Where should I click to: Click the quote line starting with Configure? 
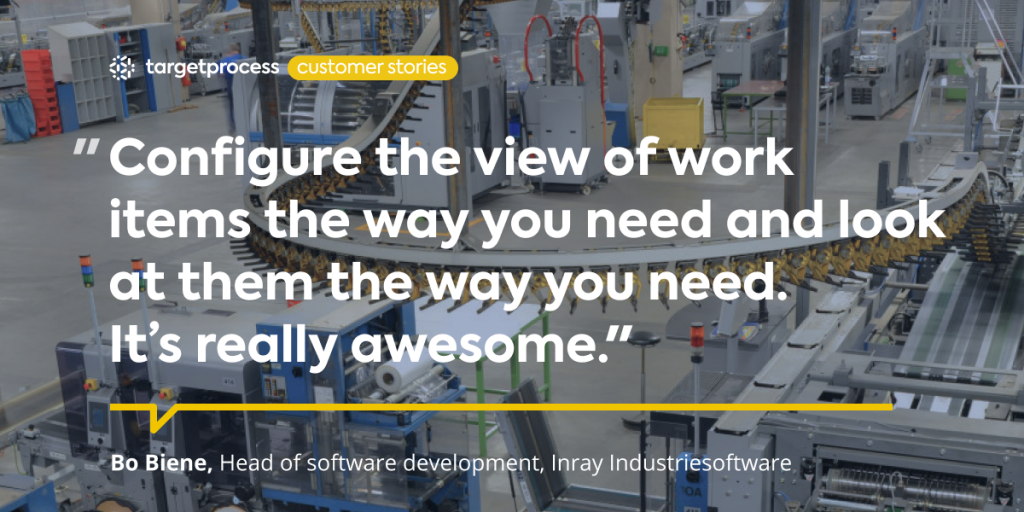[x=451, y=163]
